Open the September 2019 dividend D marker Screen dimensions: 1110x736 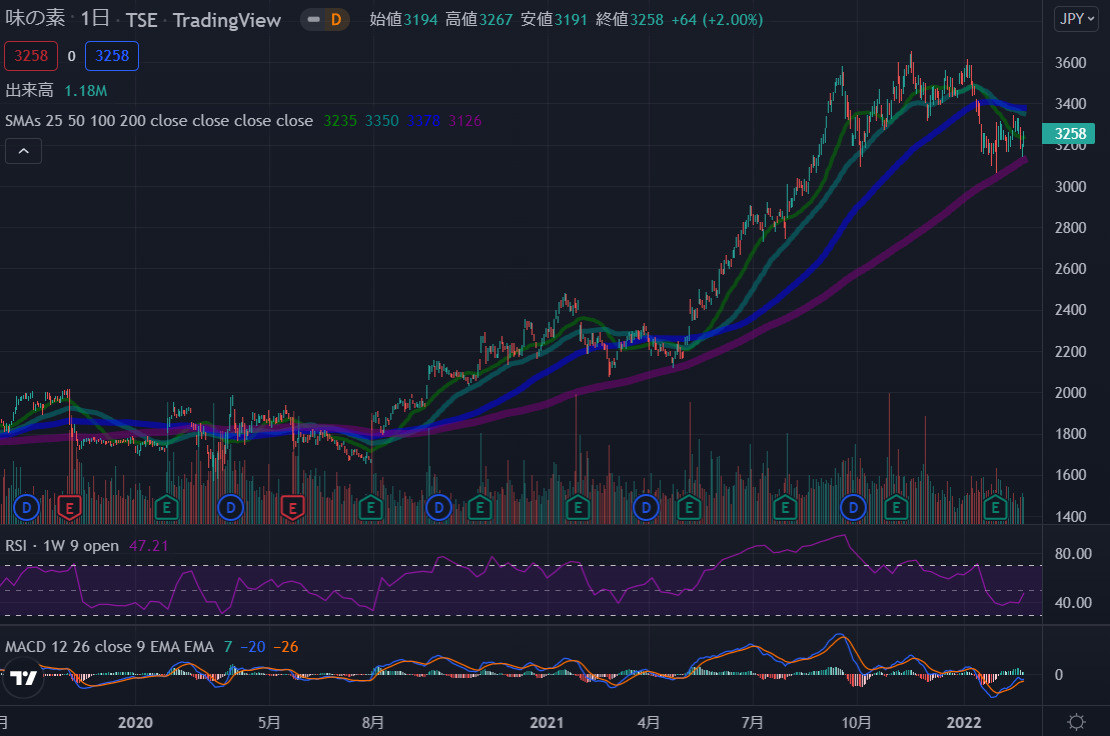(26, 507)
